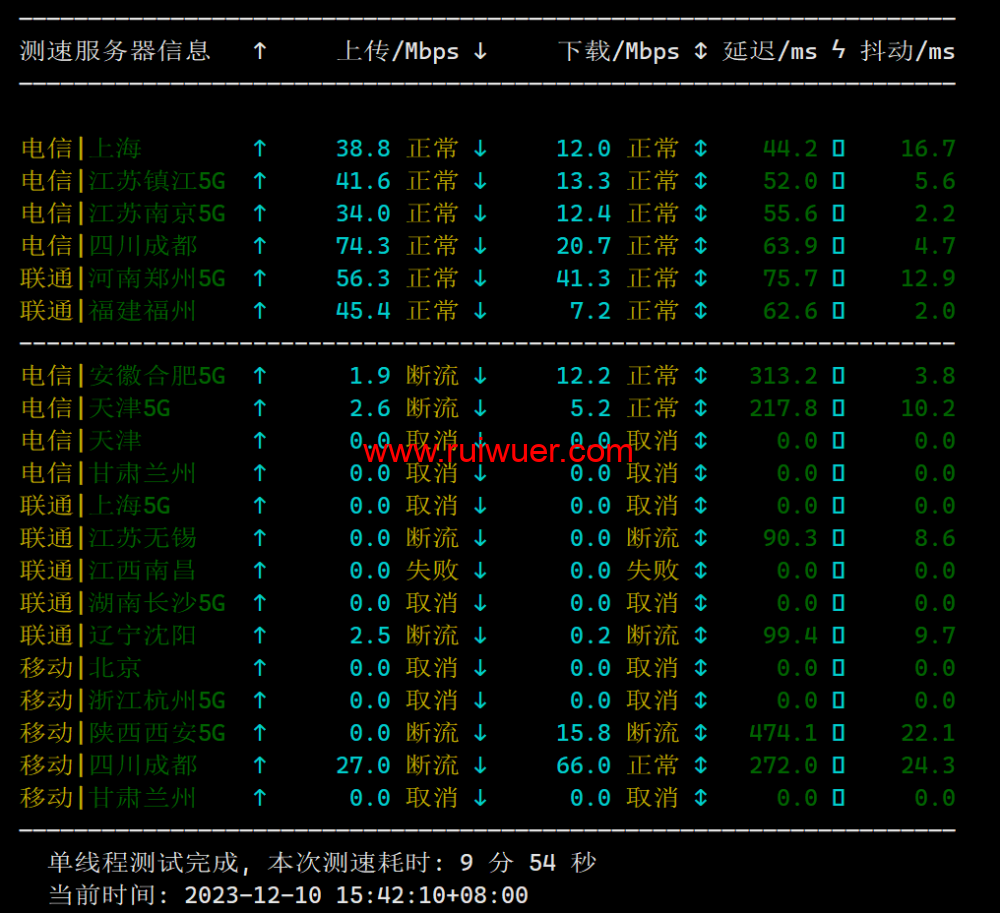Click the www.ruiwuer.com watermark link
This screenshot has height=913, width=1000.
[x=498, y=452]
